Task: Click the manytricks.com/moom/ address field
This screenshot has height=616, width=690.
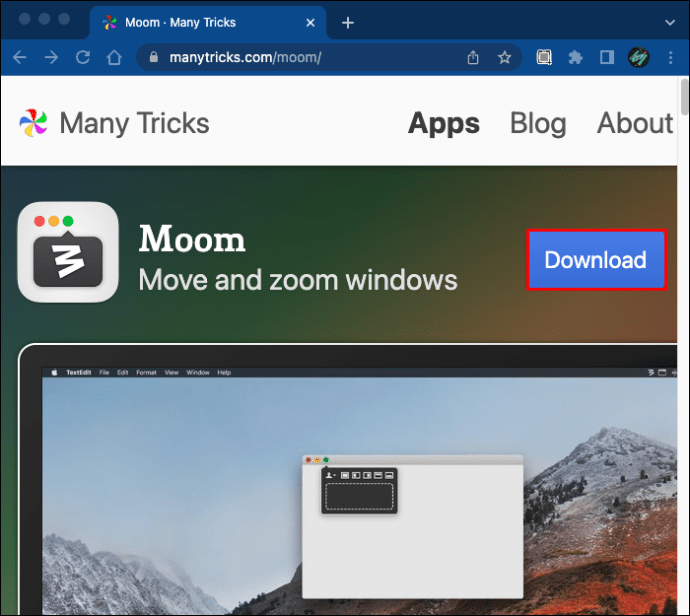Action: (308, 57)
